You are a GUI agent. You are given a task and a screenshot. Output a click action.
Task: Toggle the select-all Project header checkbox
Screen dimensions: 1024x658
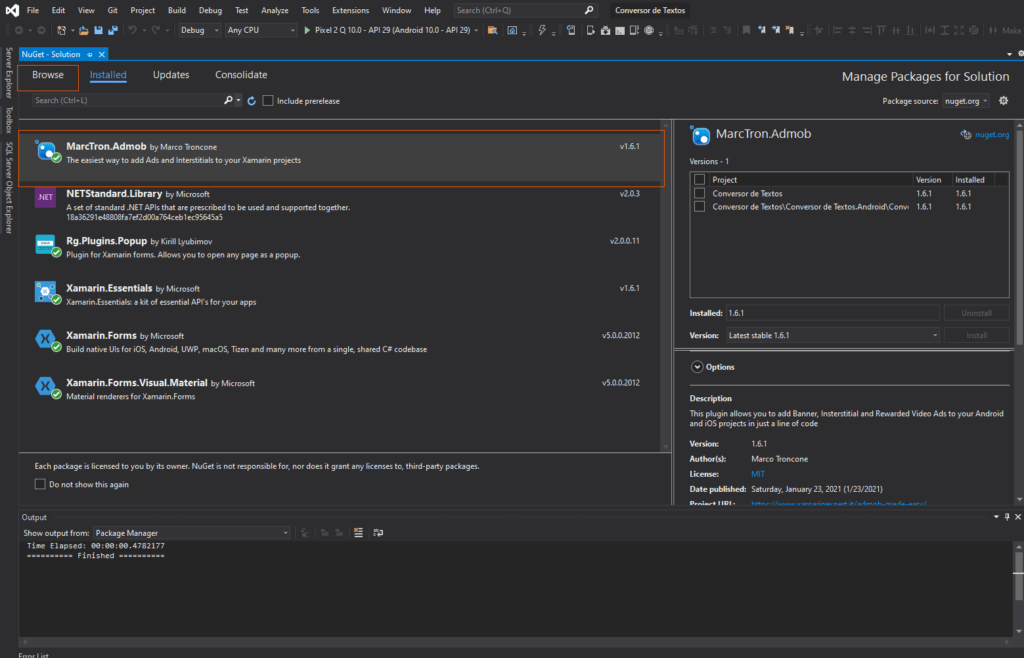[x=699, y=180]
